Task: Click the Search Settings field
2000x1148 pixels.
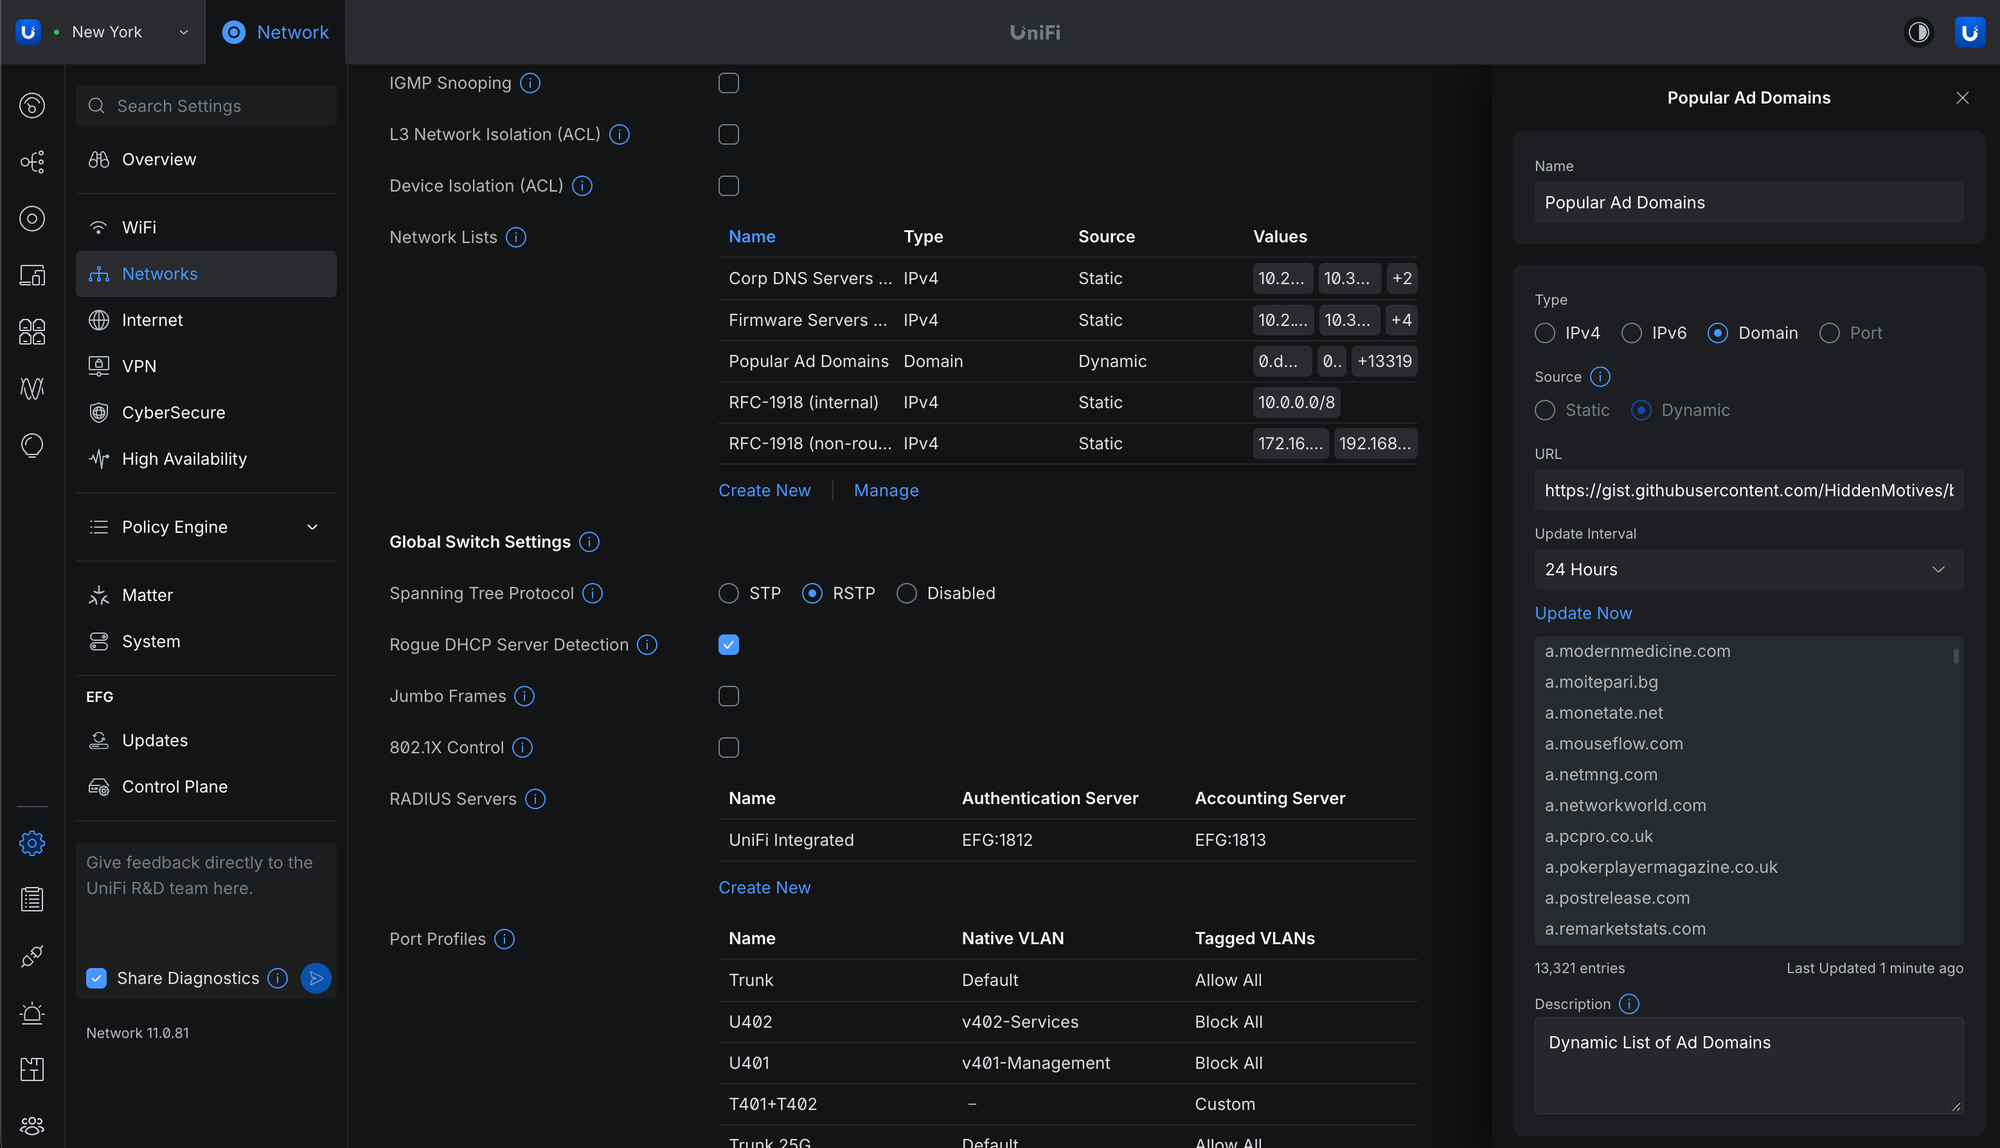Action: [x=206, y=106]
